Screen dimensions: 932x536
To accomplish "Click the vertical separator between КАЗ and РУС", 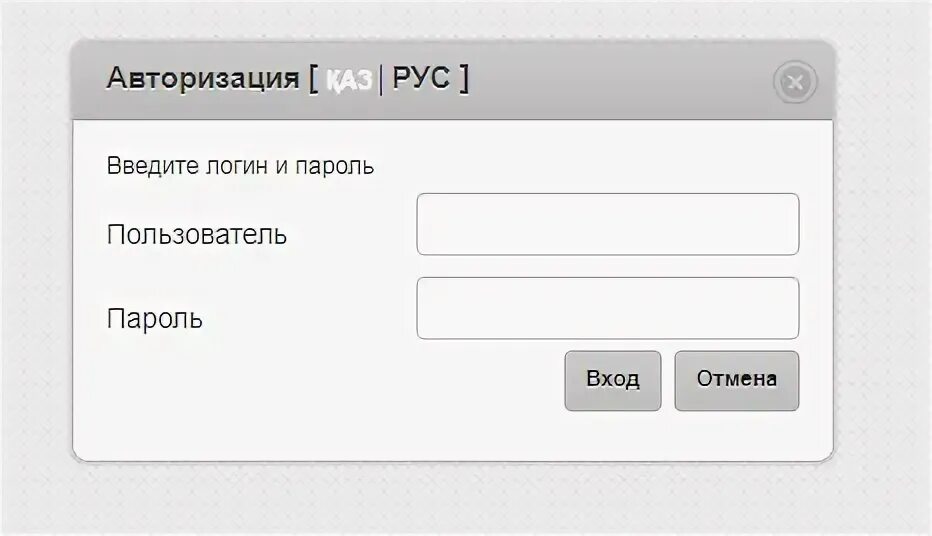I will 381,80.
